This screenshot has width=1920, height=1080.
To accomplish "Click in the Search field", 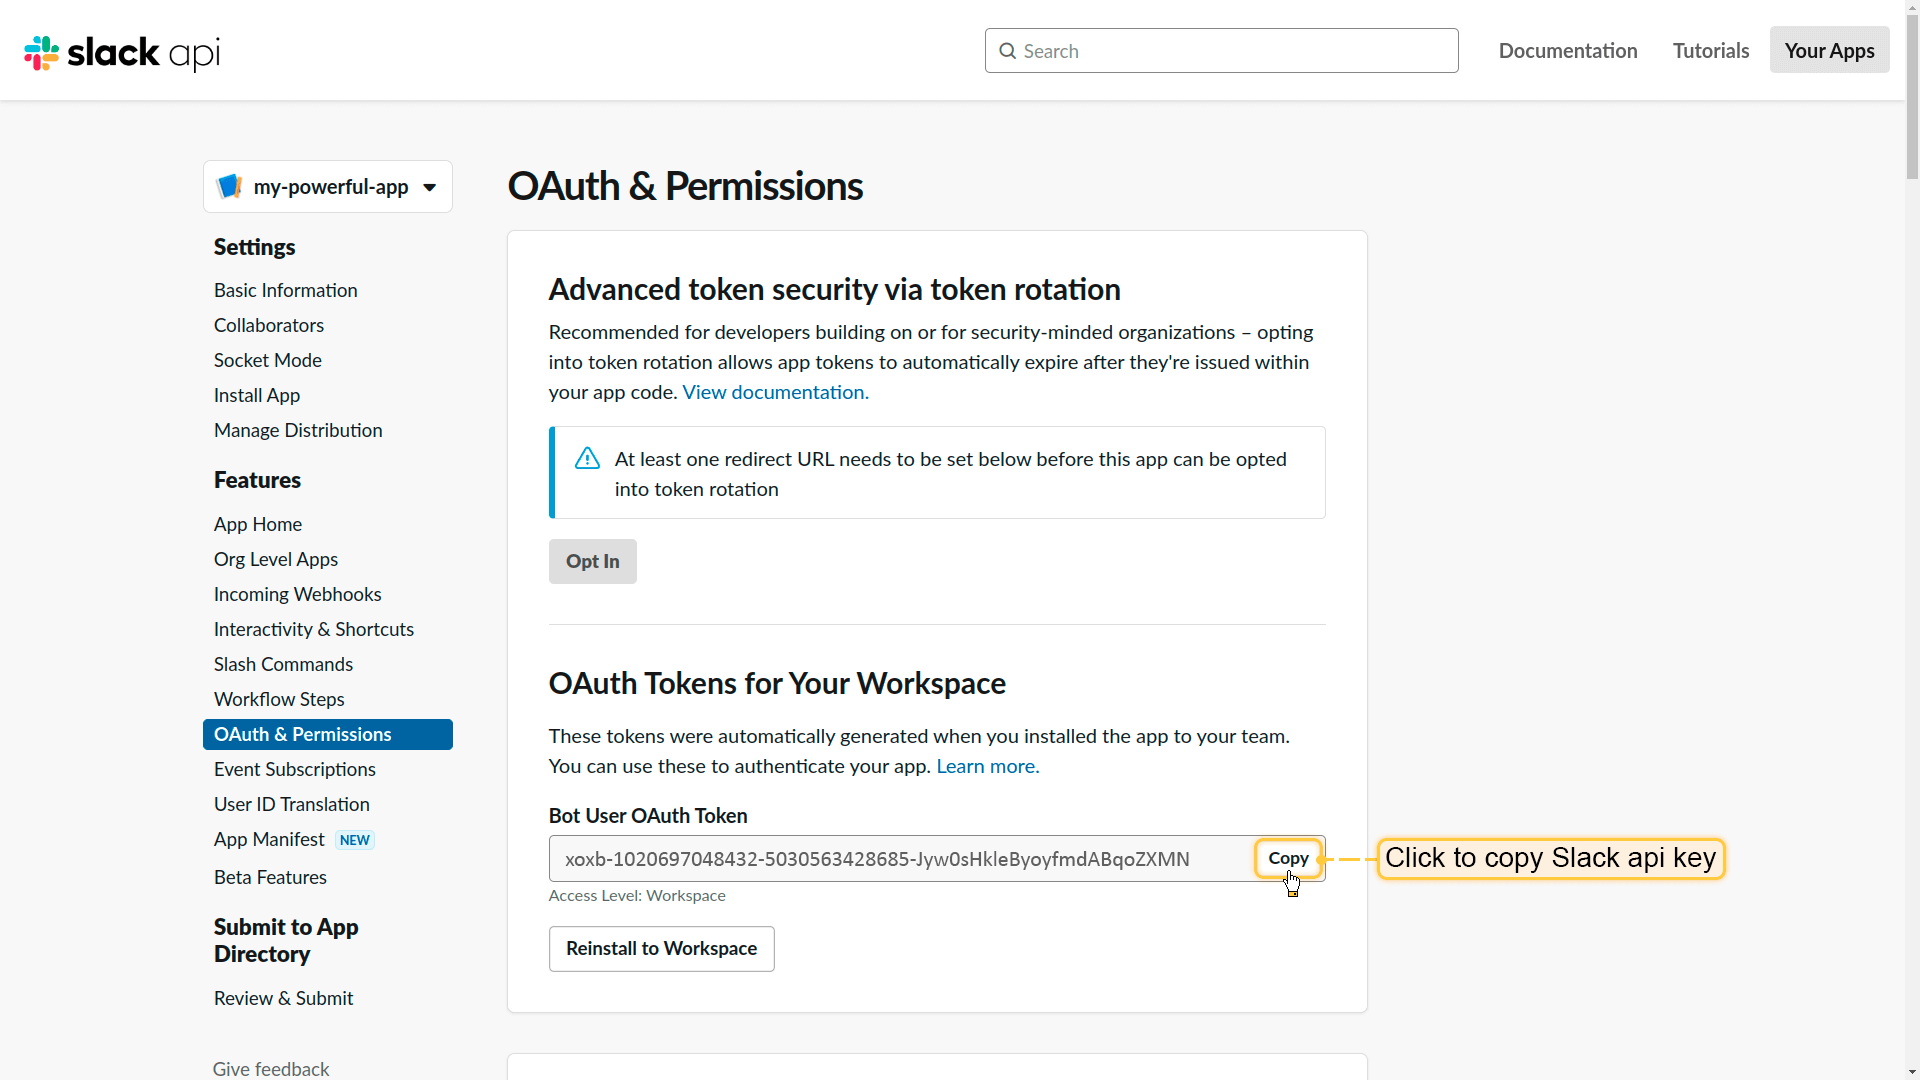I will pyautogui.click(x=1230, y=51).
